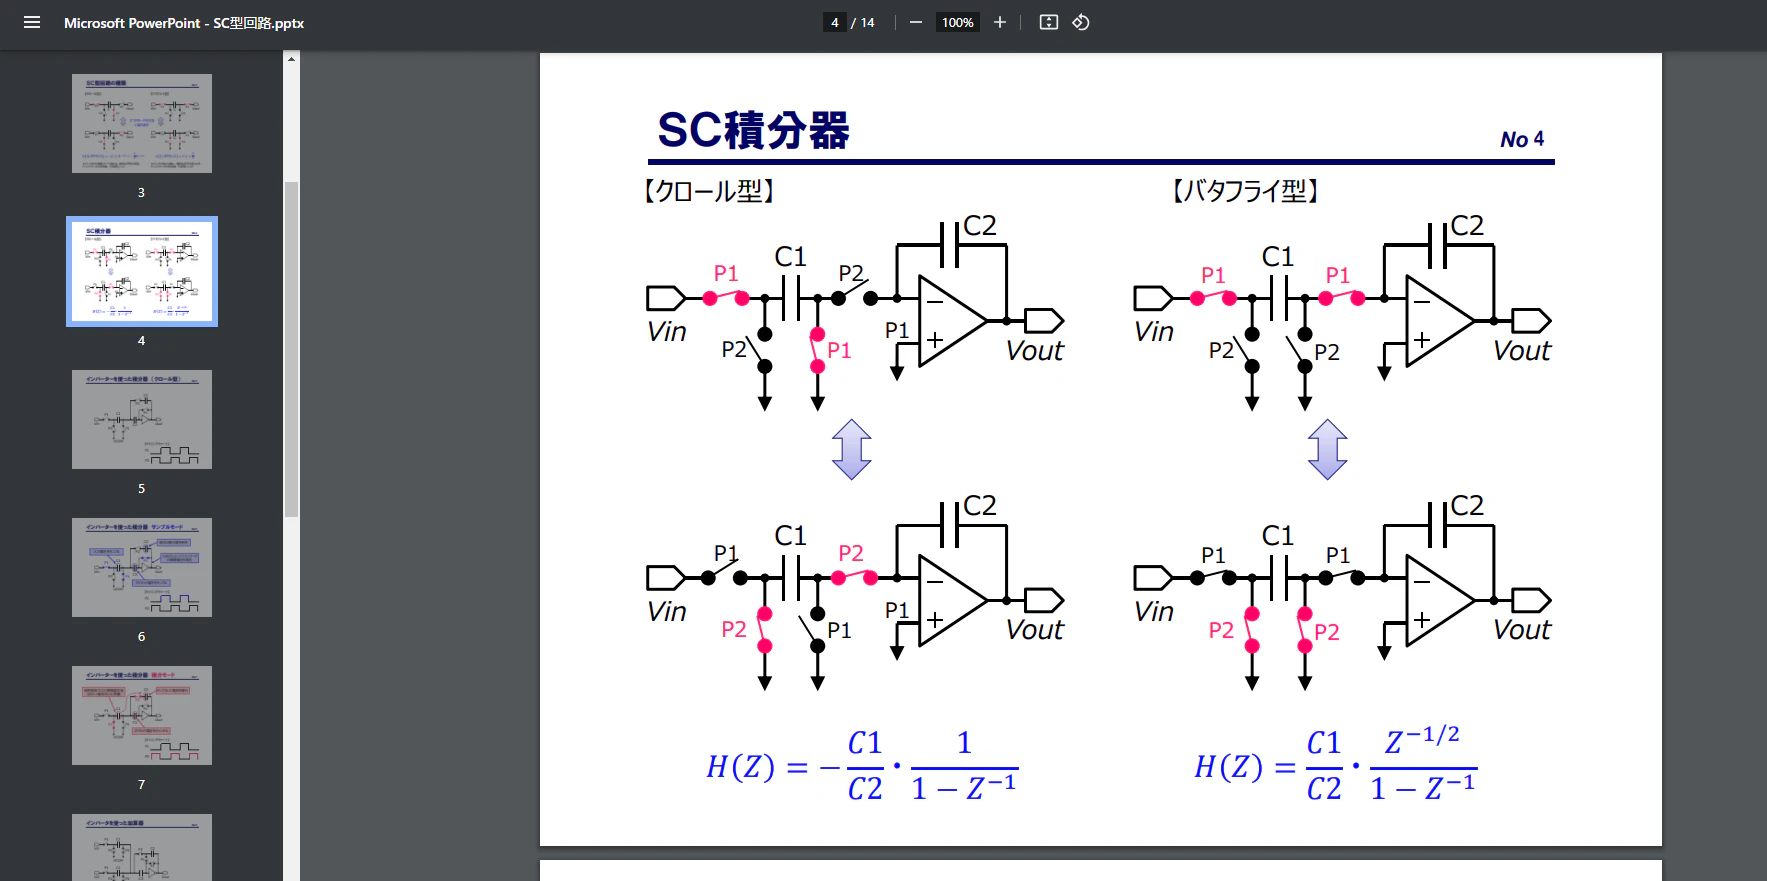The image size is (1767, 881).
Task: Click the 100% zoom level field
Action: 957,22
